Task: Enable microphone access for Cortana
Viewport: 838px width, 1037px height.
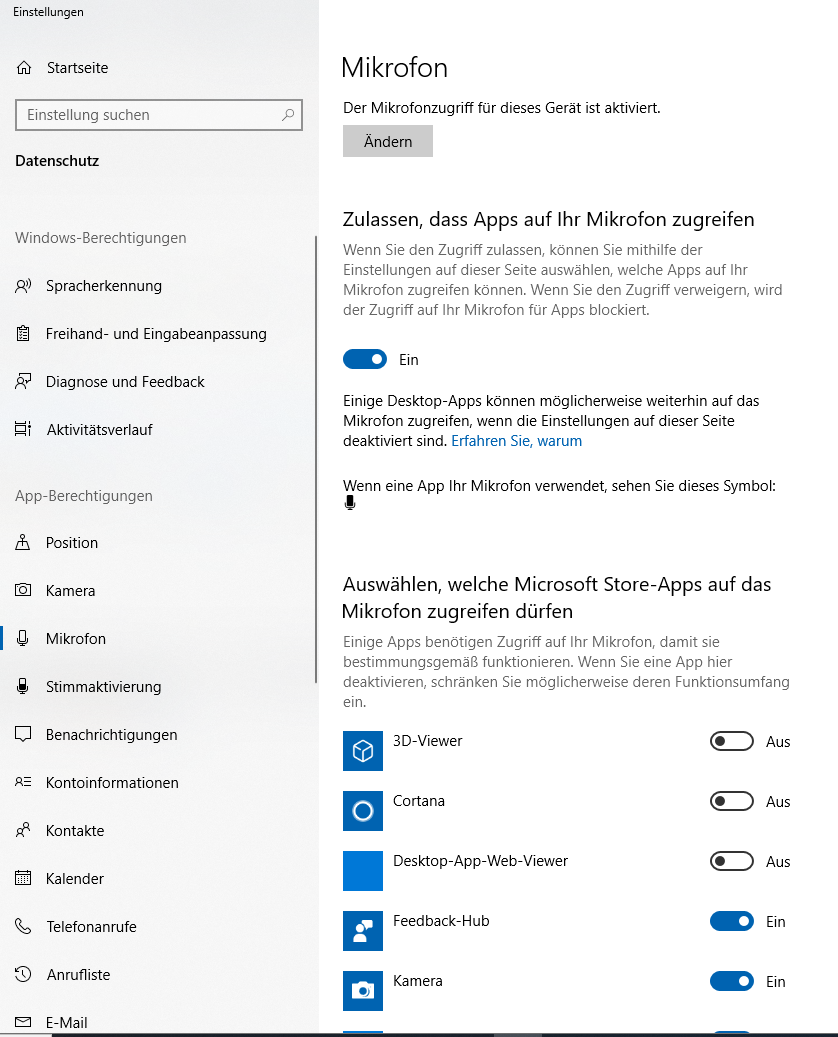Action: coord(732,802)
